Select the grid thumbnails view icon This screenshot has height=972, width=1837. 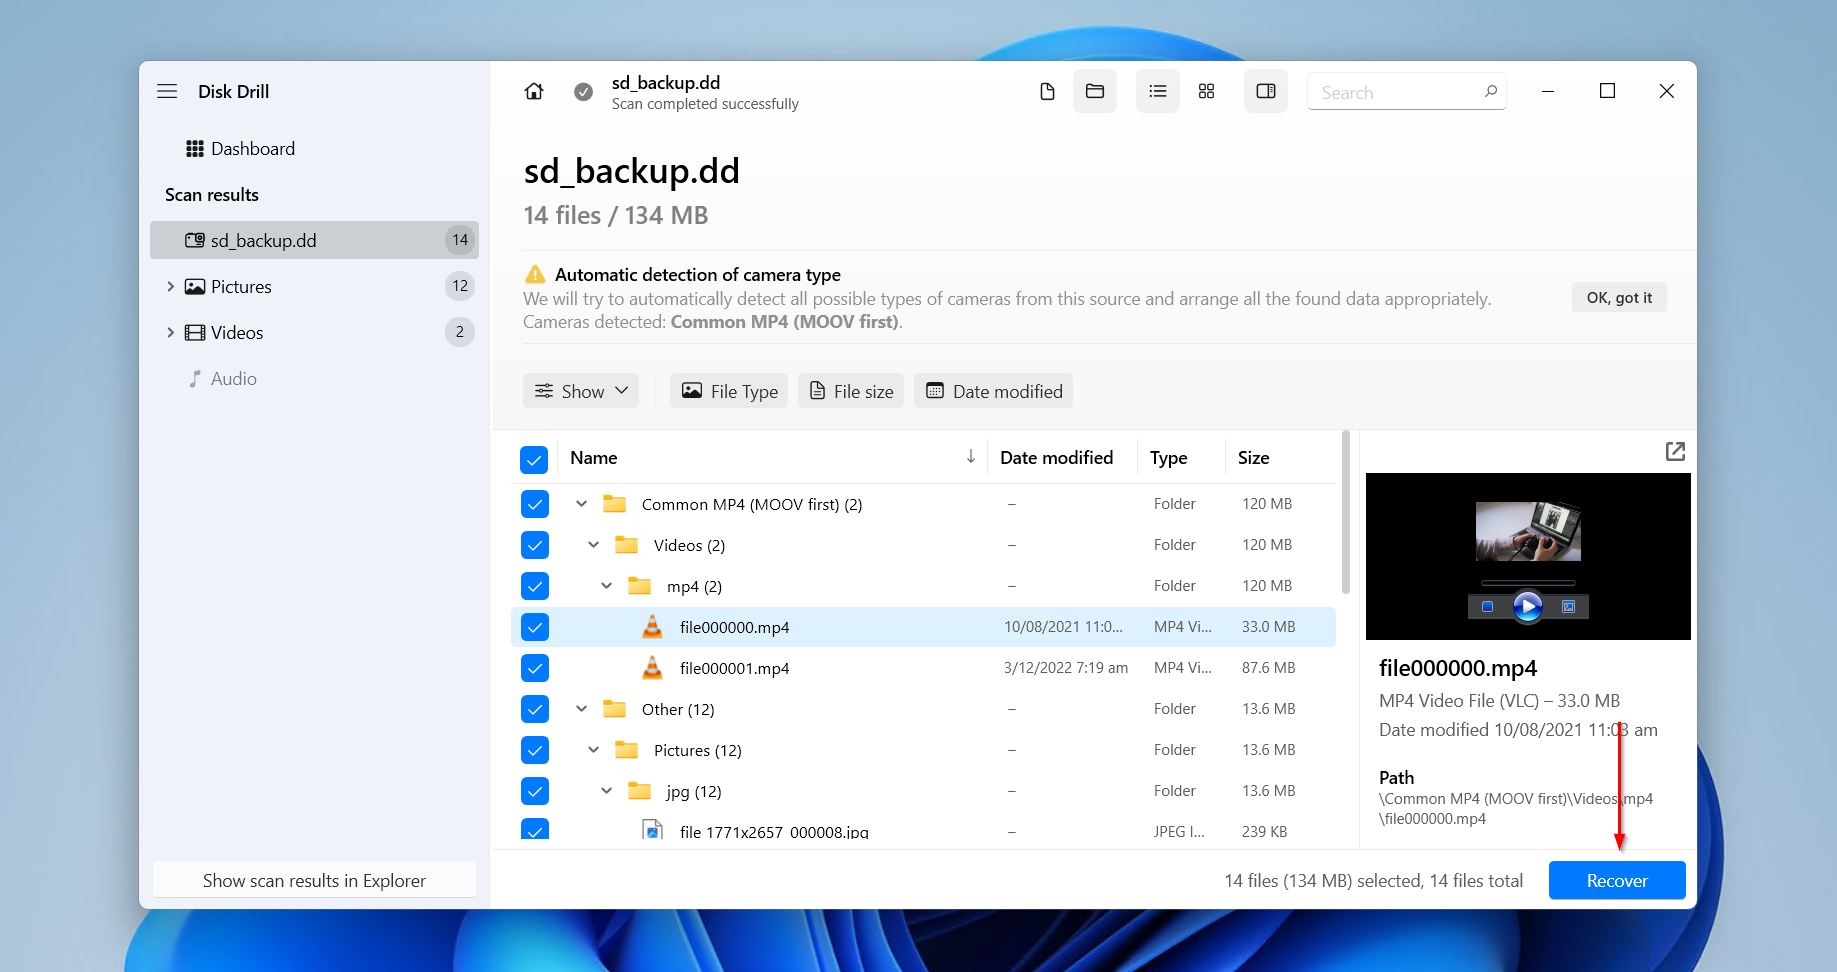[x=1207, y=92]
